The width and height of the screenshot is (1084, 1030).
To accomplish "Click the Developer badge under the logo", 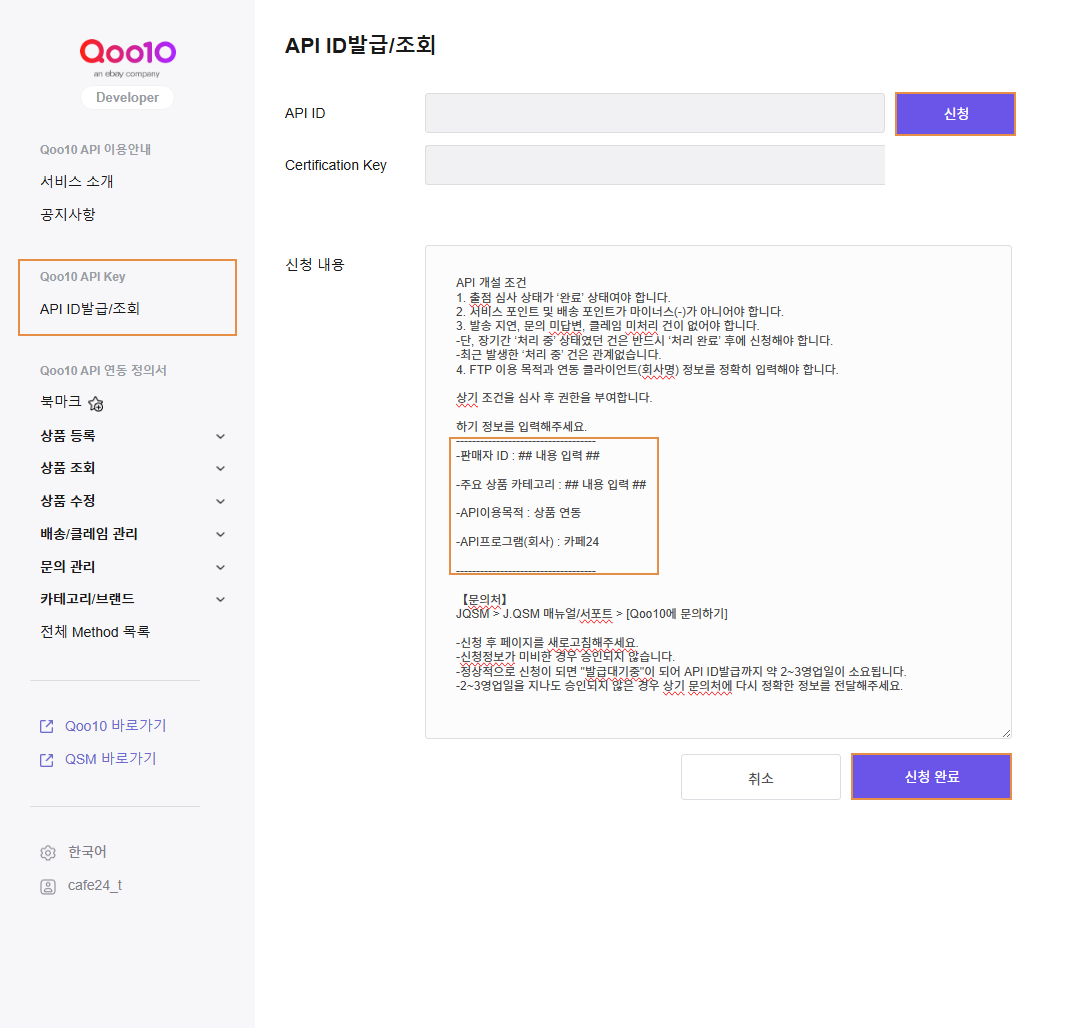I will pyautogui.click(x=127, y=97).
